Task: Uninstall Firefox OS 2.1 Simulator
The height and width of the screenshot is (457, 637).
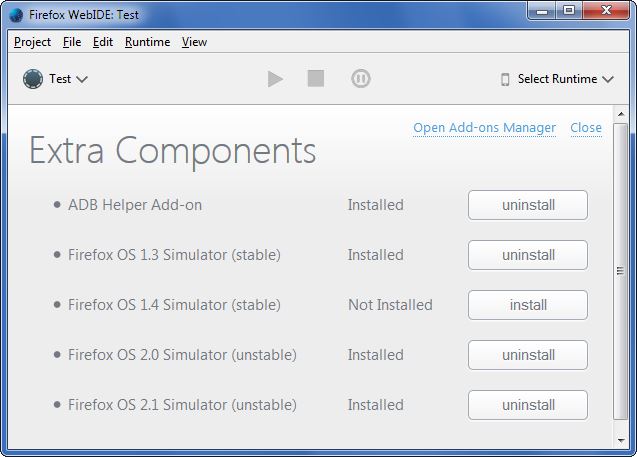Action: (528, 405)
